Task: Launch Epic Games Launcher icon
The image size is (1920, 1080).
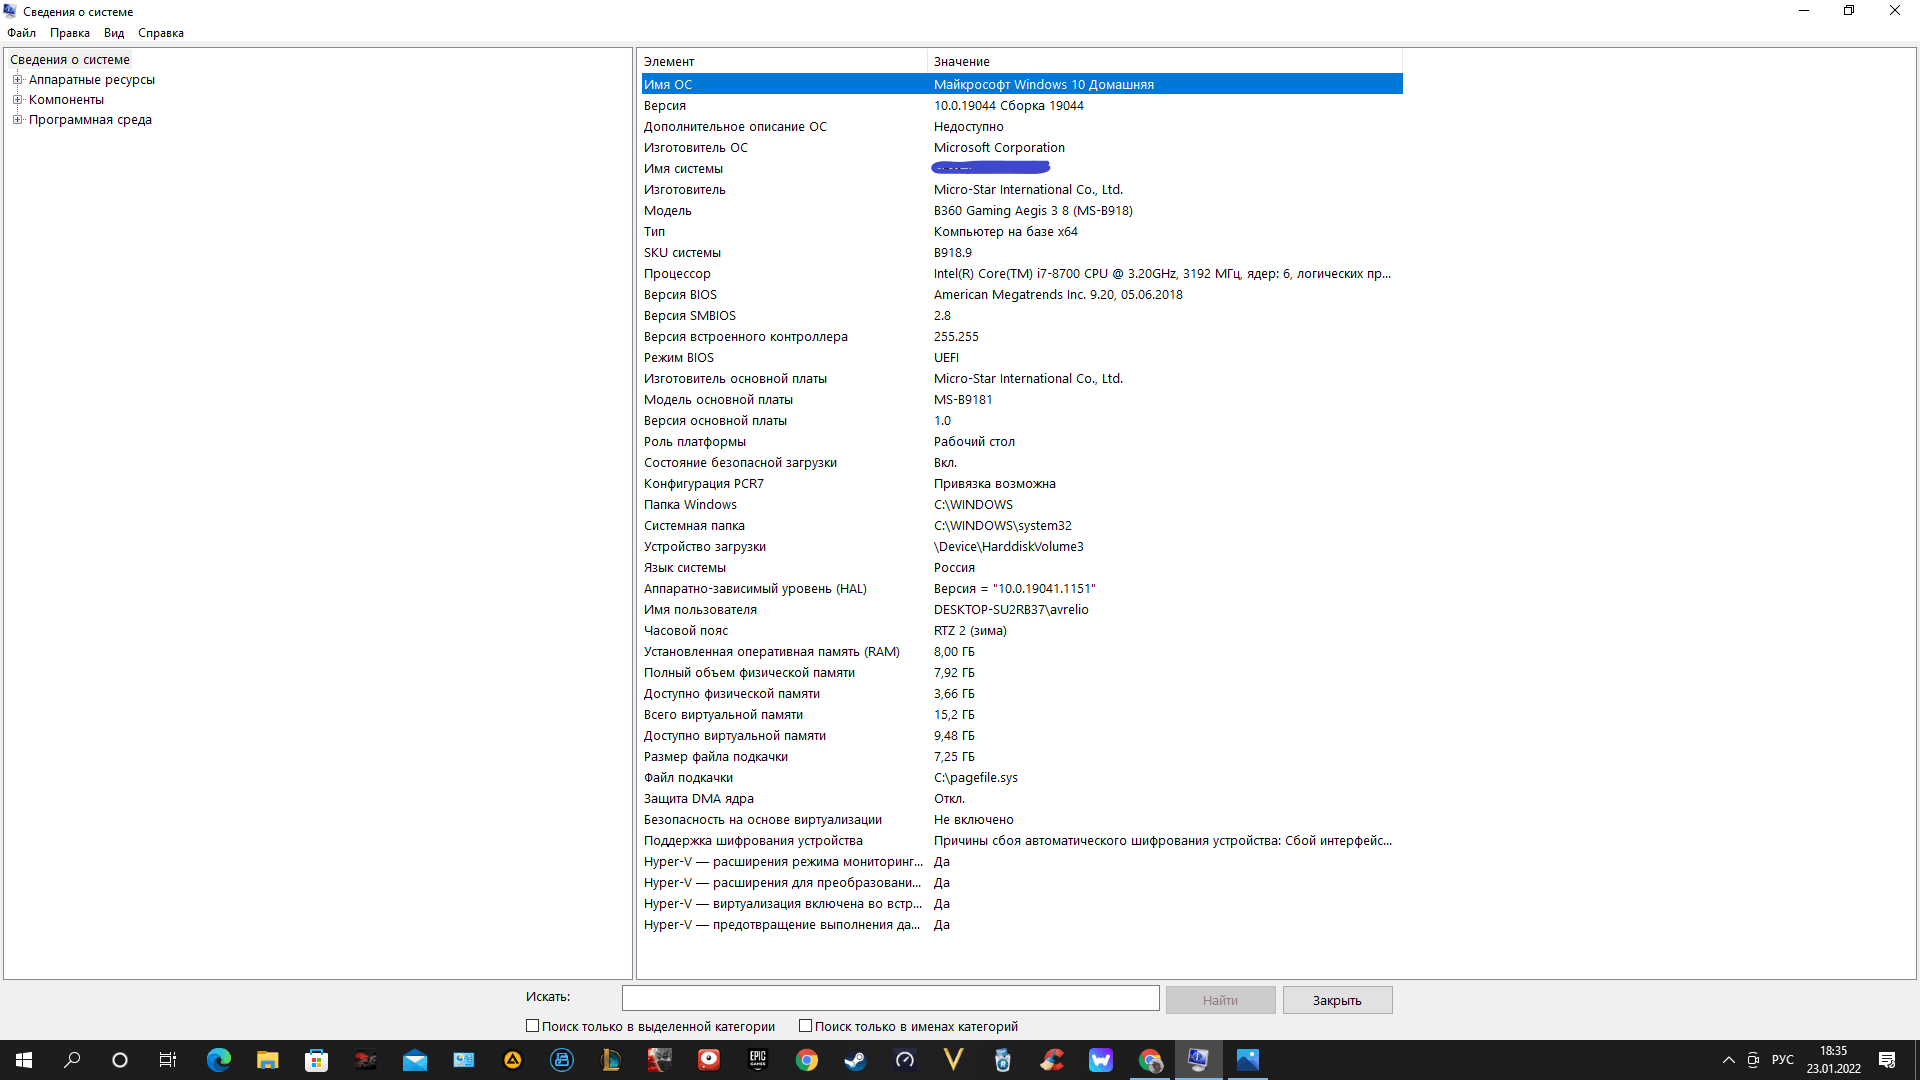Action: (757, 1060)
